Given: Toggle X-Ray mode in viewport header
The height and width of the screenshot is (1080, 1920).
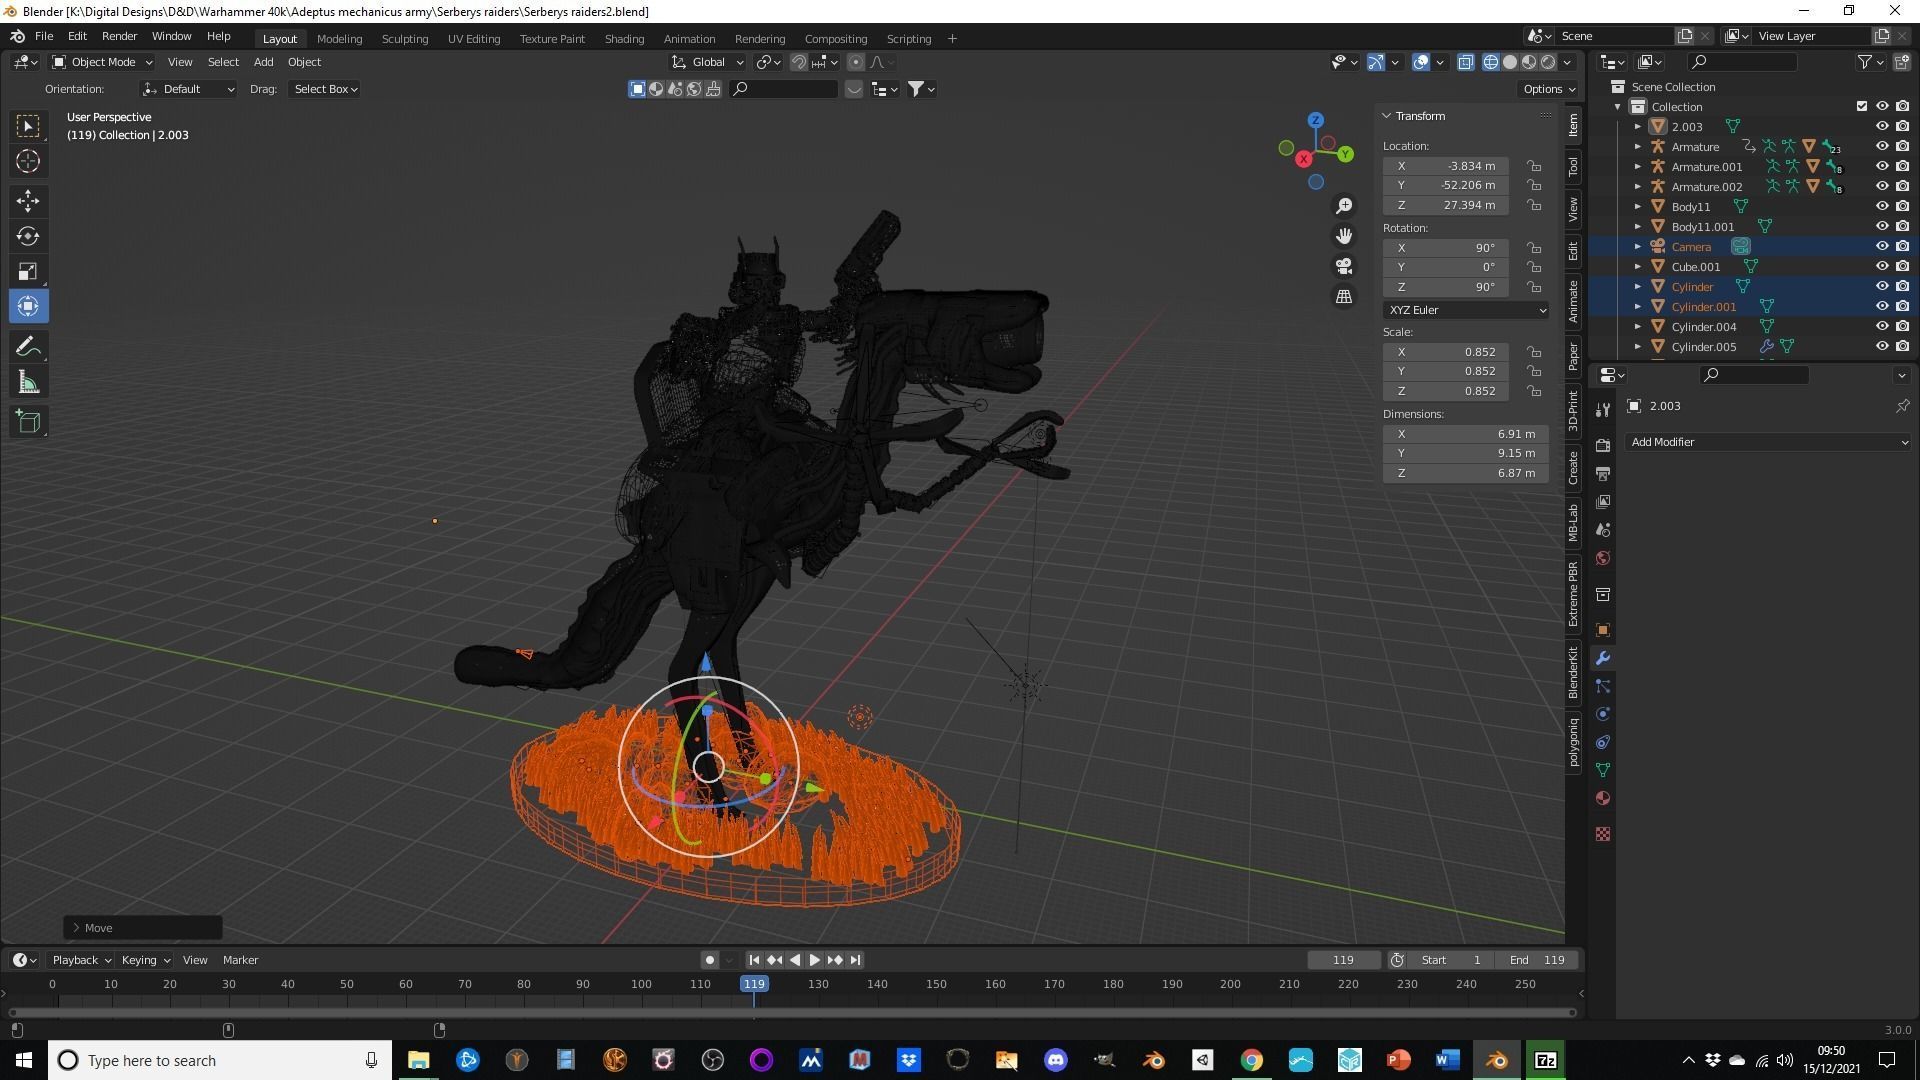Looking at the screenshot, I should [1465, 62].
